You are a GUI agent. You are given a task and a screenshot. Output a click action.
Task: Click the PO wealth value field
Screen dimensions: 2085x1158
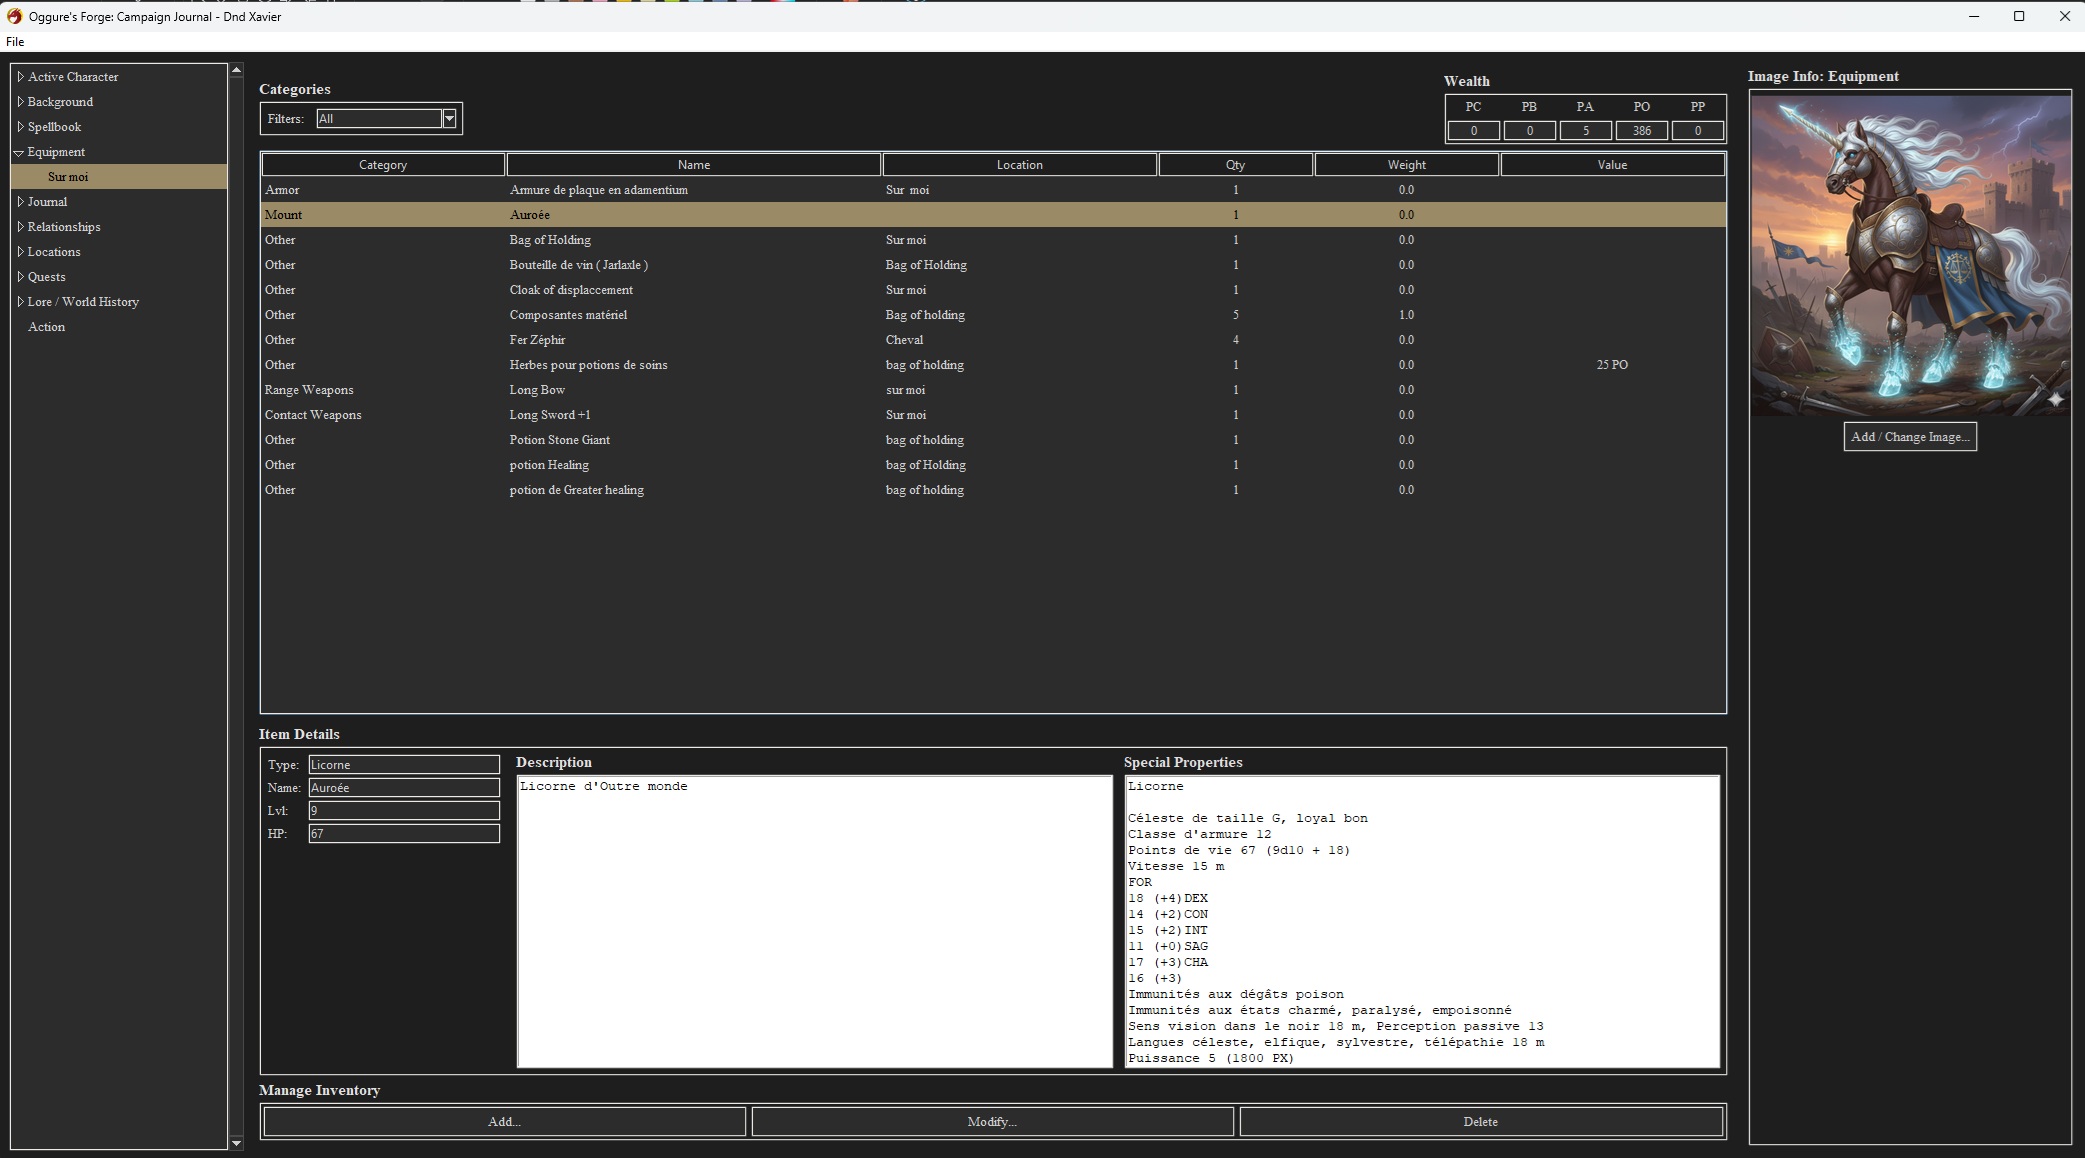click(1641, 131)
